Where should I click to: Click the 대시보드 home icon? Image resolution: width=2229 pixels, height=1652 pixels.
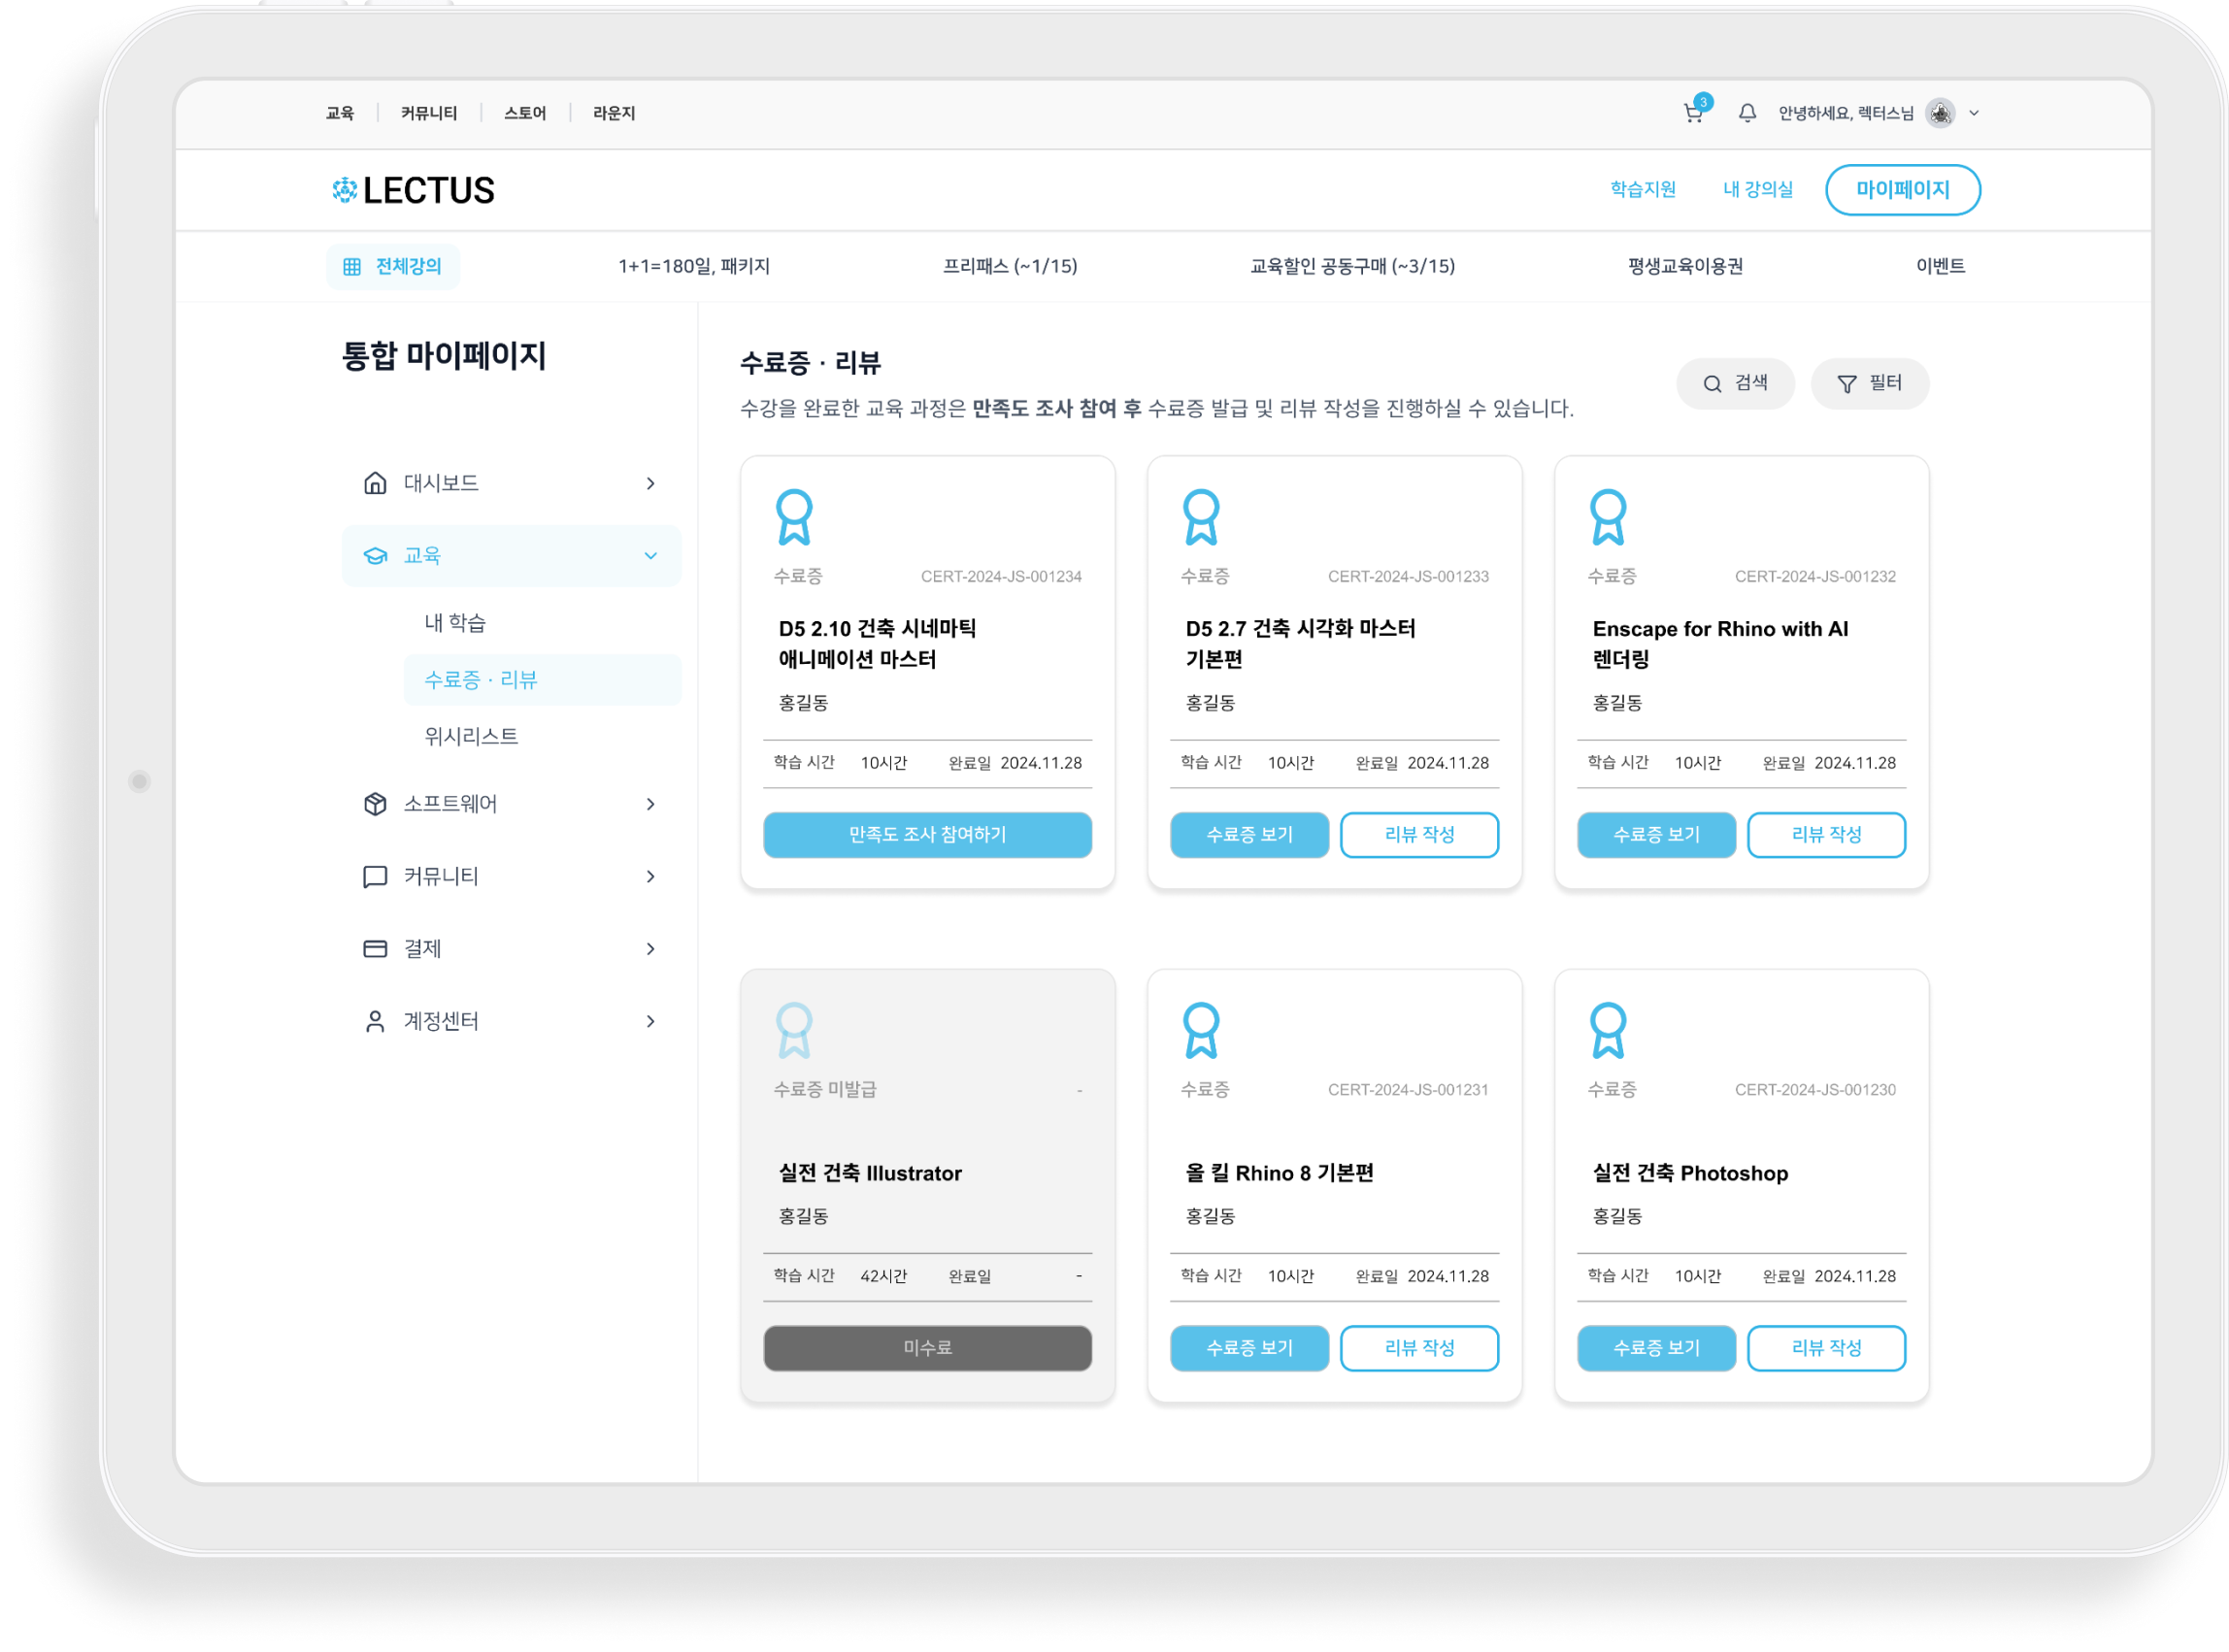pos(375,483)
